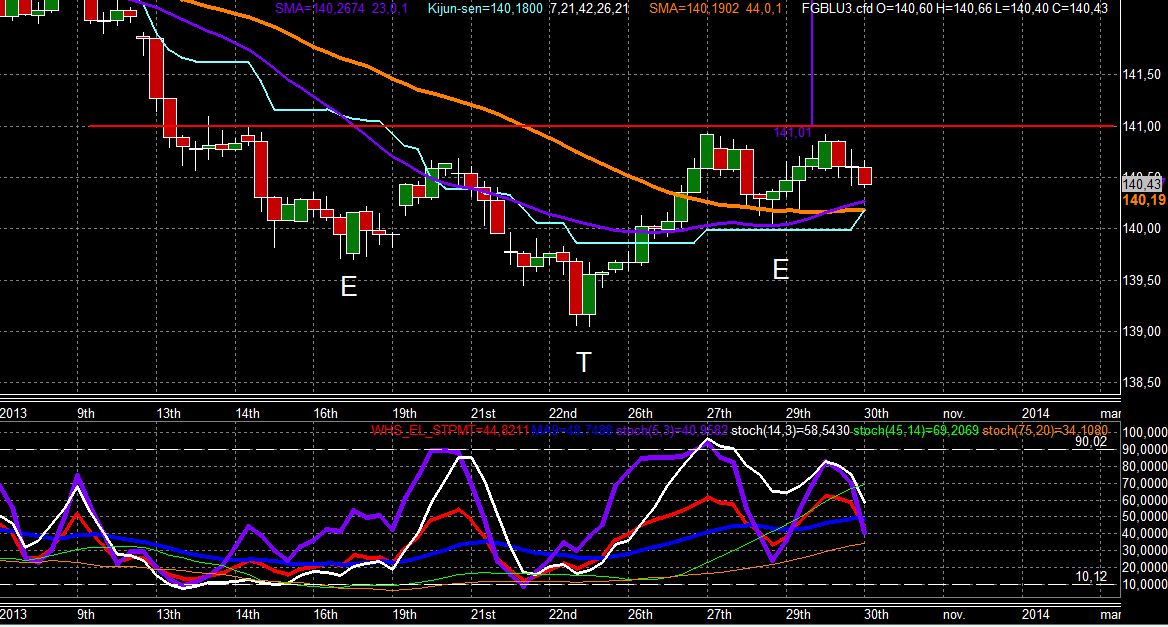The height and width of the screenshot is (627, 1168).
Task: Click the purple SMA=140,2674 indicator label
Action: [320, 9]
